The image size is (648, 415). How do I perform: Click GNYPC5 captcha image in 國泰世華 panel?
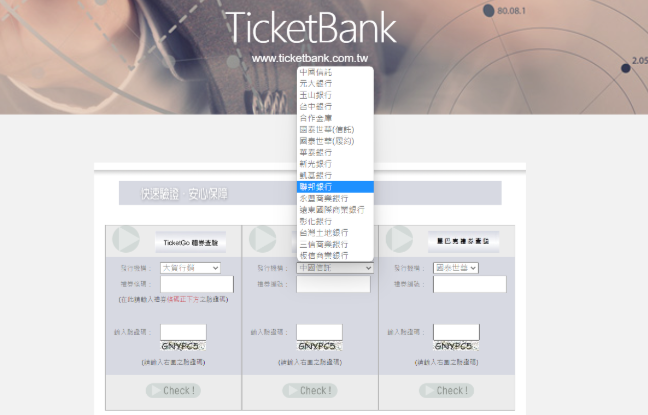point(456,346)
